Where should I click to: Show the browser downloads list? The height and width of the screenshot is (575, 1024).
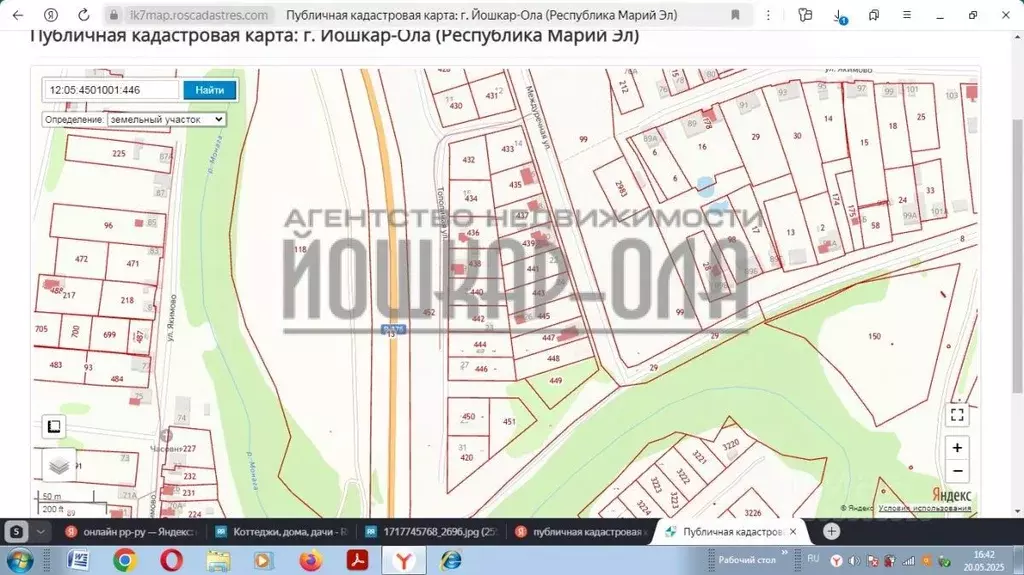click(x=839, y=16)
